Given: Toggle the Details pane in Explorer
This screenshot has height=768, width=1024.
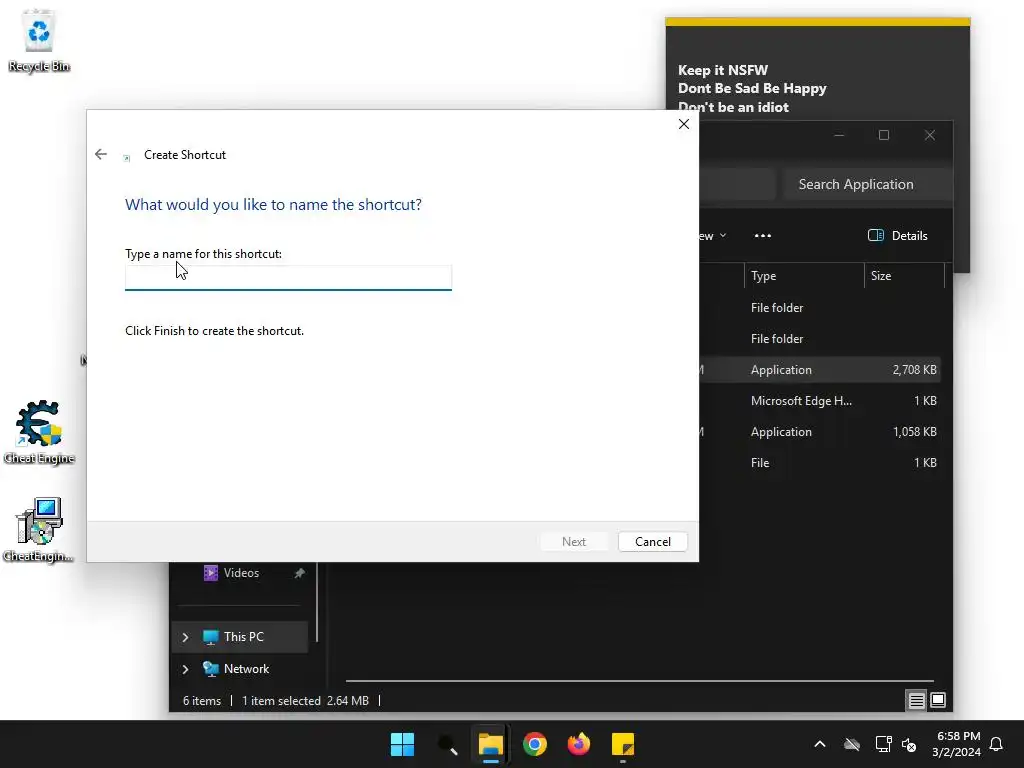Looking at the screenshot, I should (897, 236).
